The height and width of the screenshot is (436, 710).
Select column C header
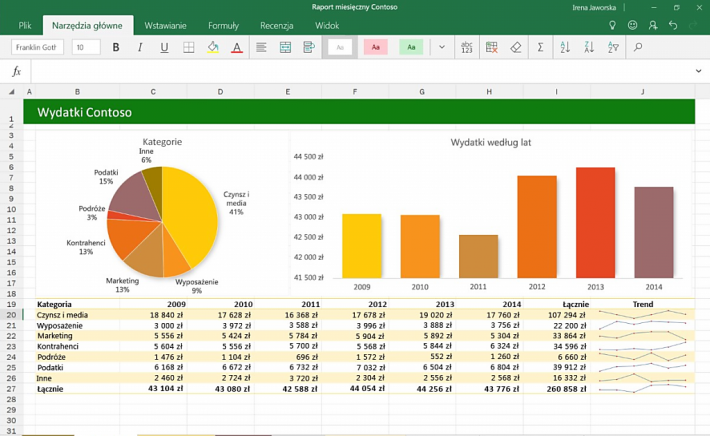pos(153,92)
